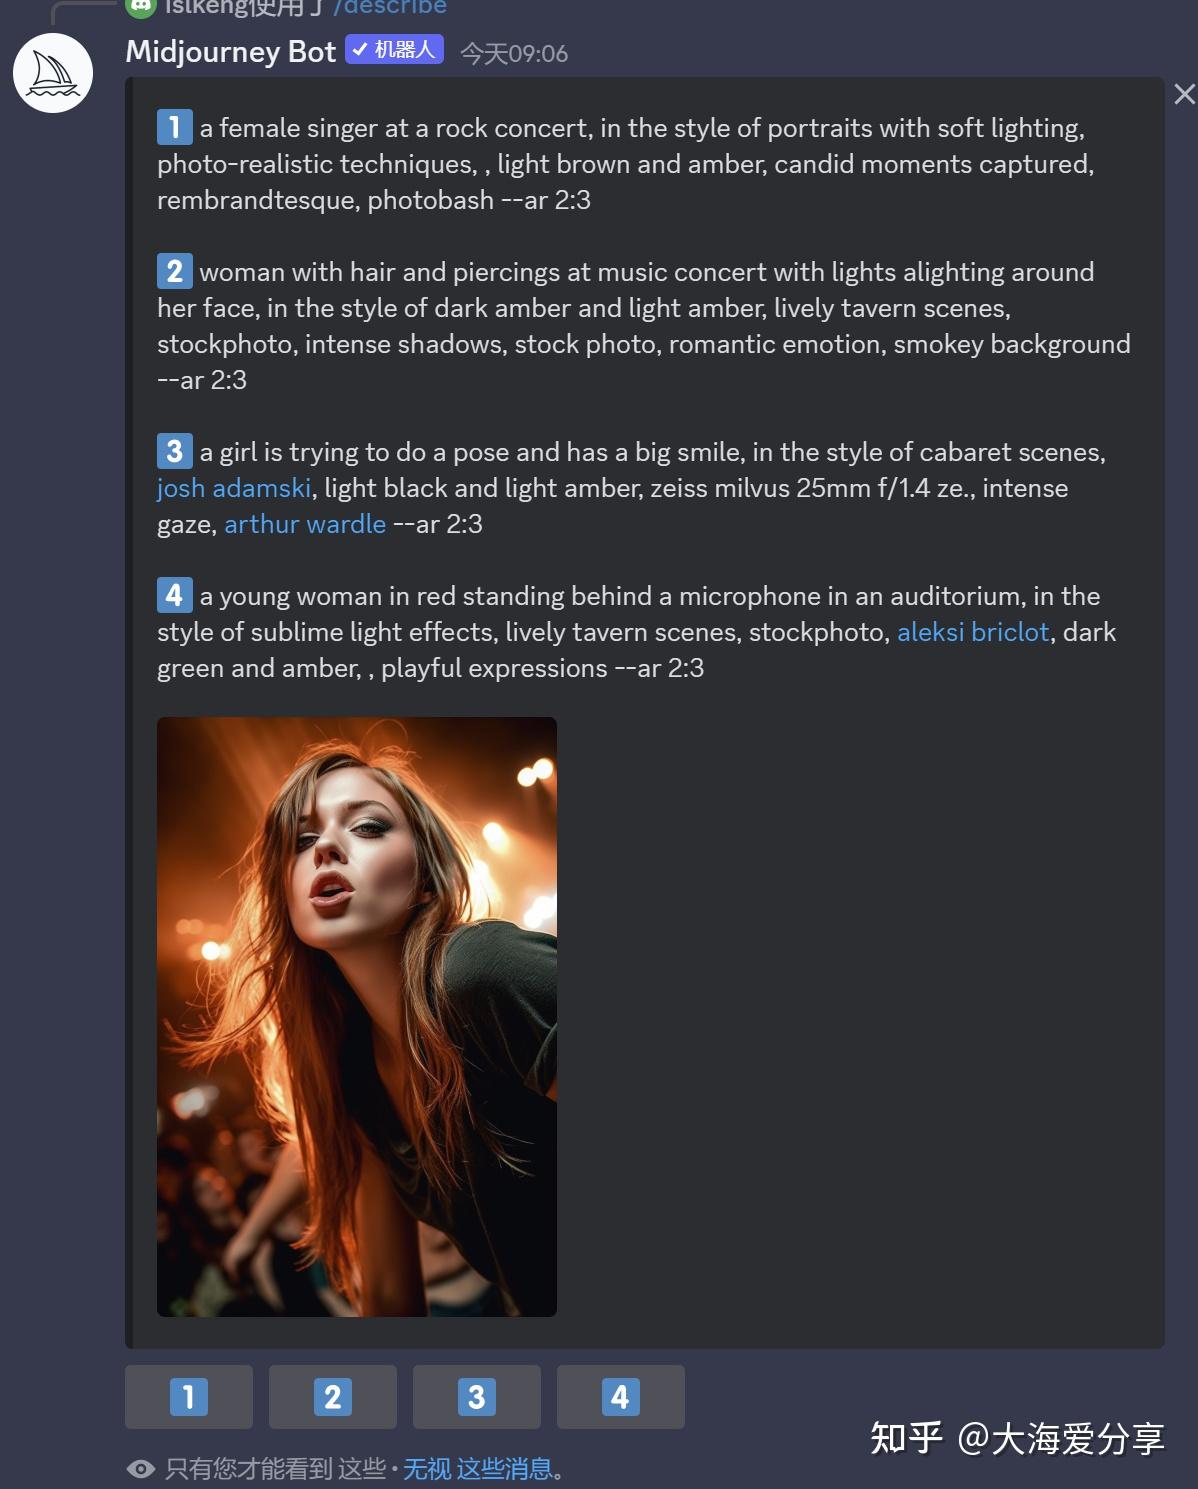Click the 今天09:06 message timestamp
1198x1489 pixels.
(514, 53)
